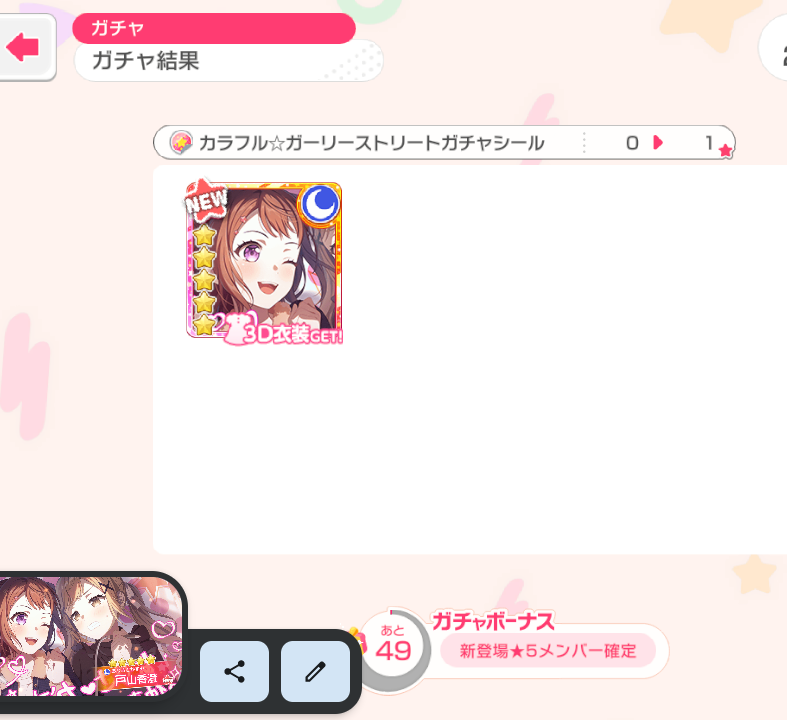Open the screenshot preview thumbnail at bottom-left
Viewport: 787px width, 720px height.
click(90, 636)
